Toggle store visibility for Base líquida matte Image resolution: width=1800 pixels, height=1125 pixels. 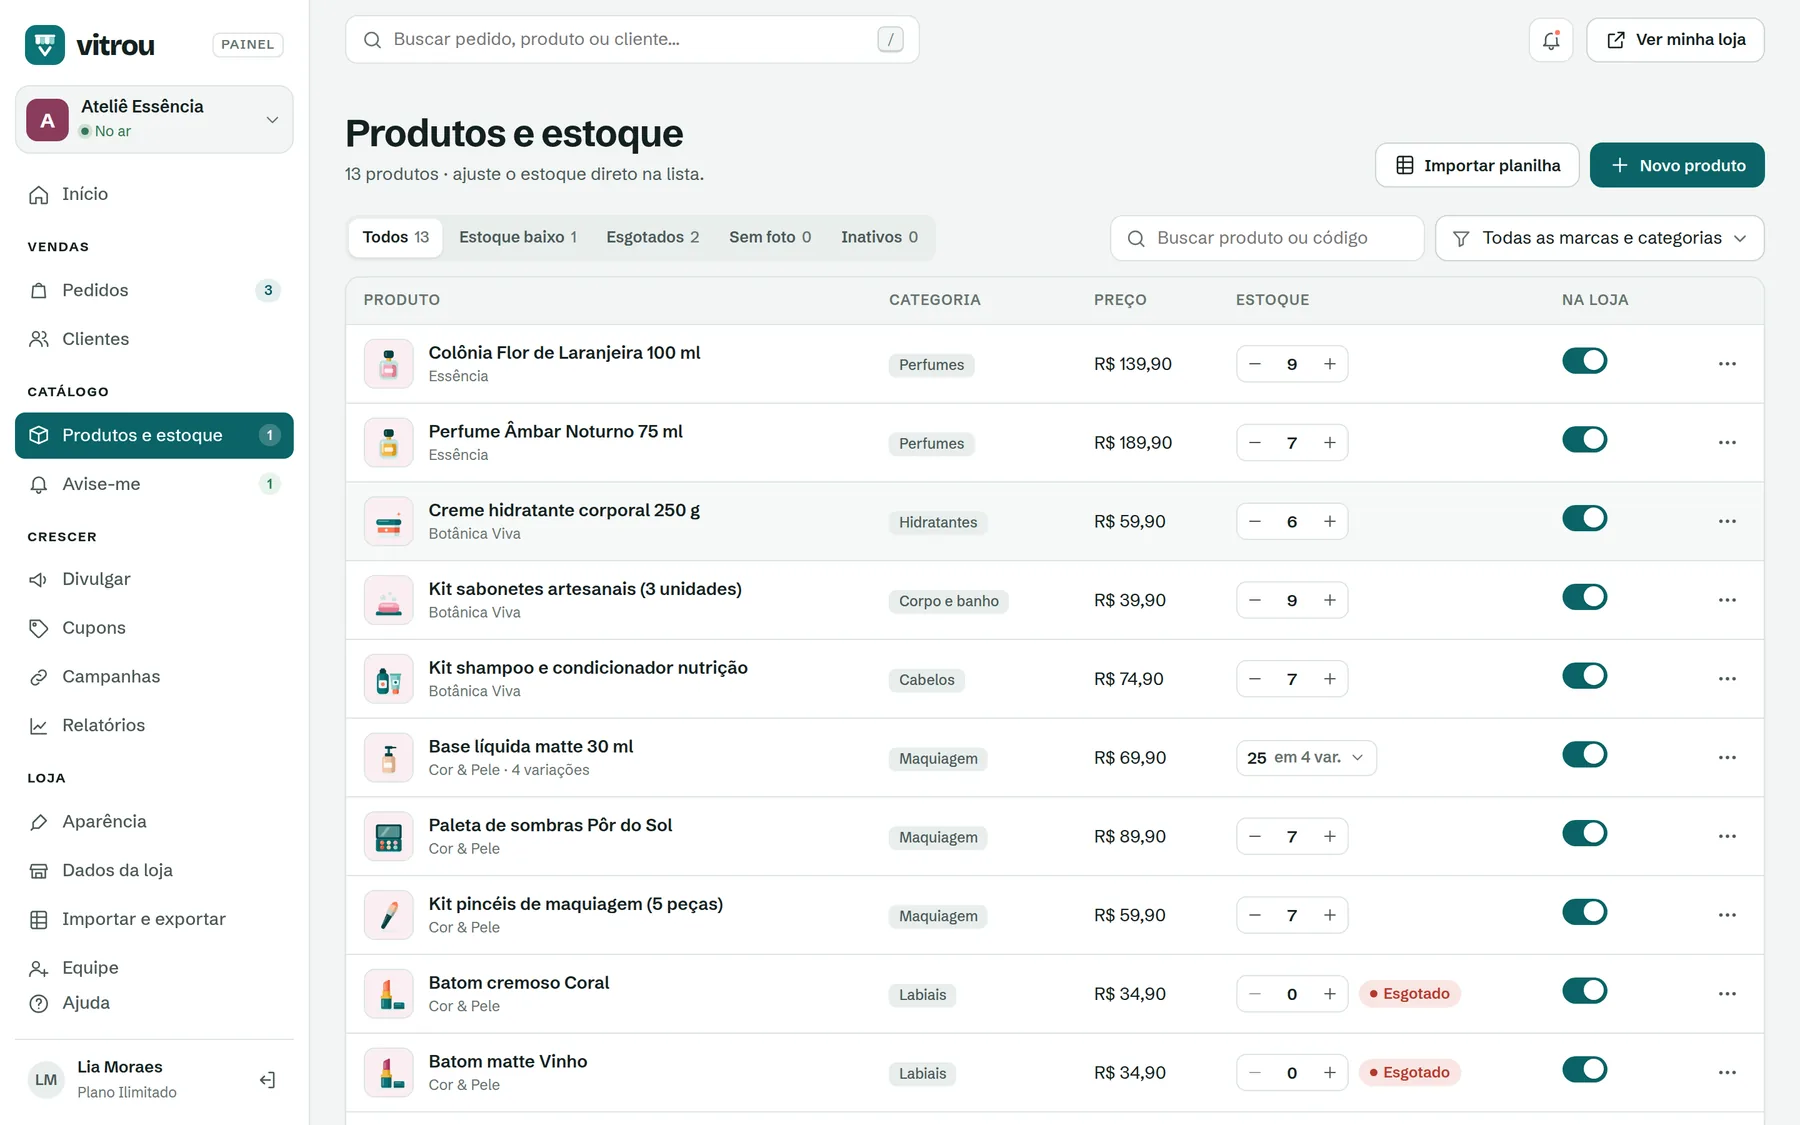click(1584, 755)
